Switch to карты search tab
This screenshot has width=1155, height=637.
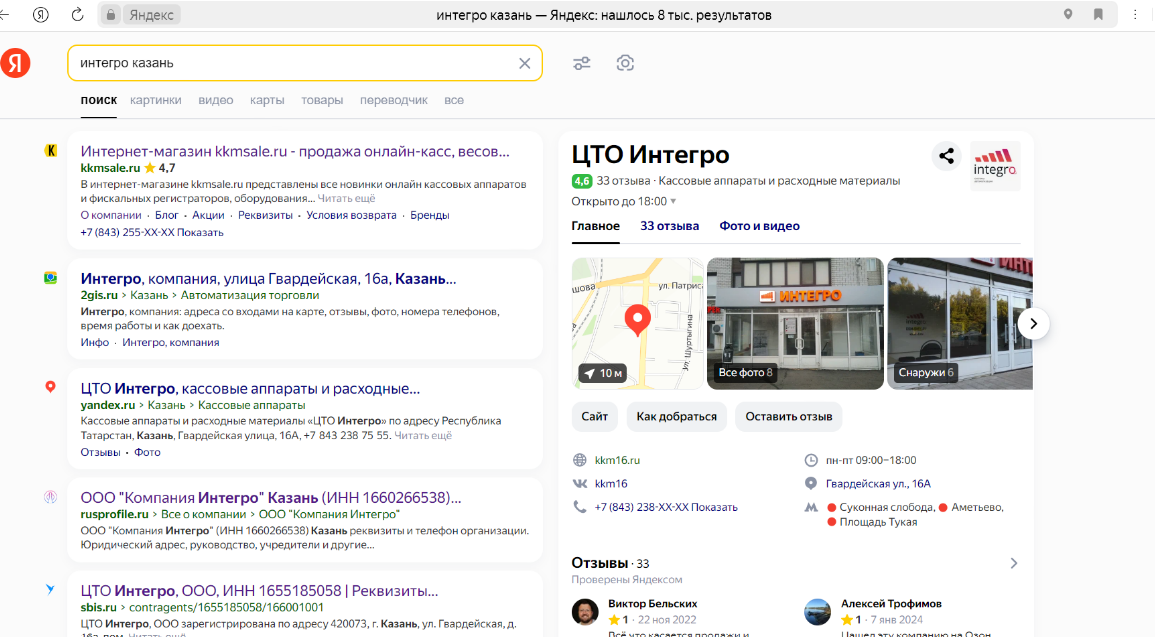(x=267, y=100)
